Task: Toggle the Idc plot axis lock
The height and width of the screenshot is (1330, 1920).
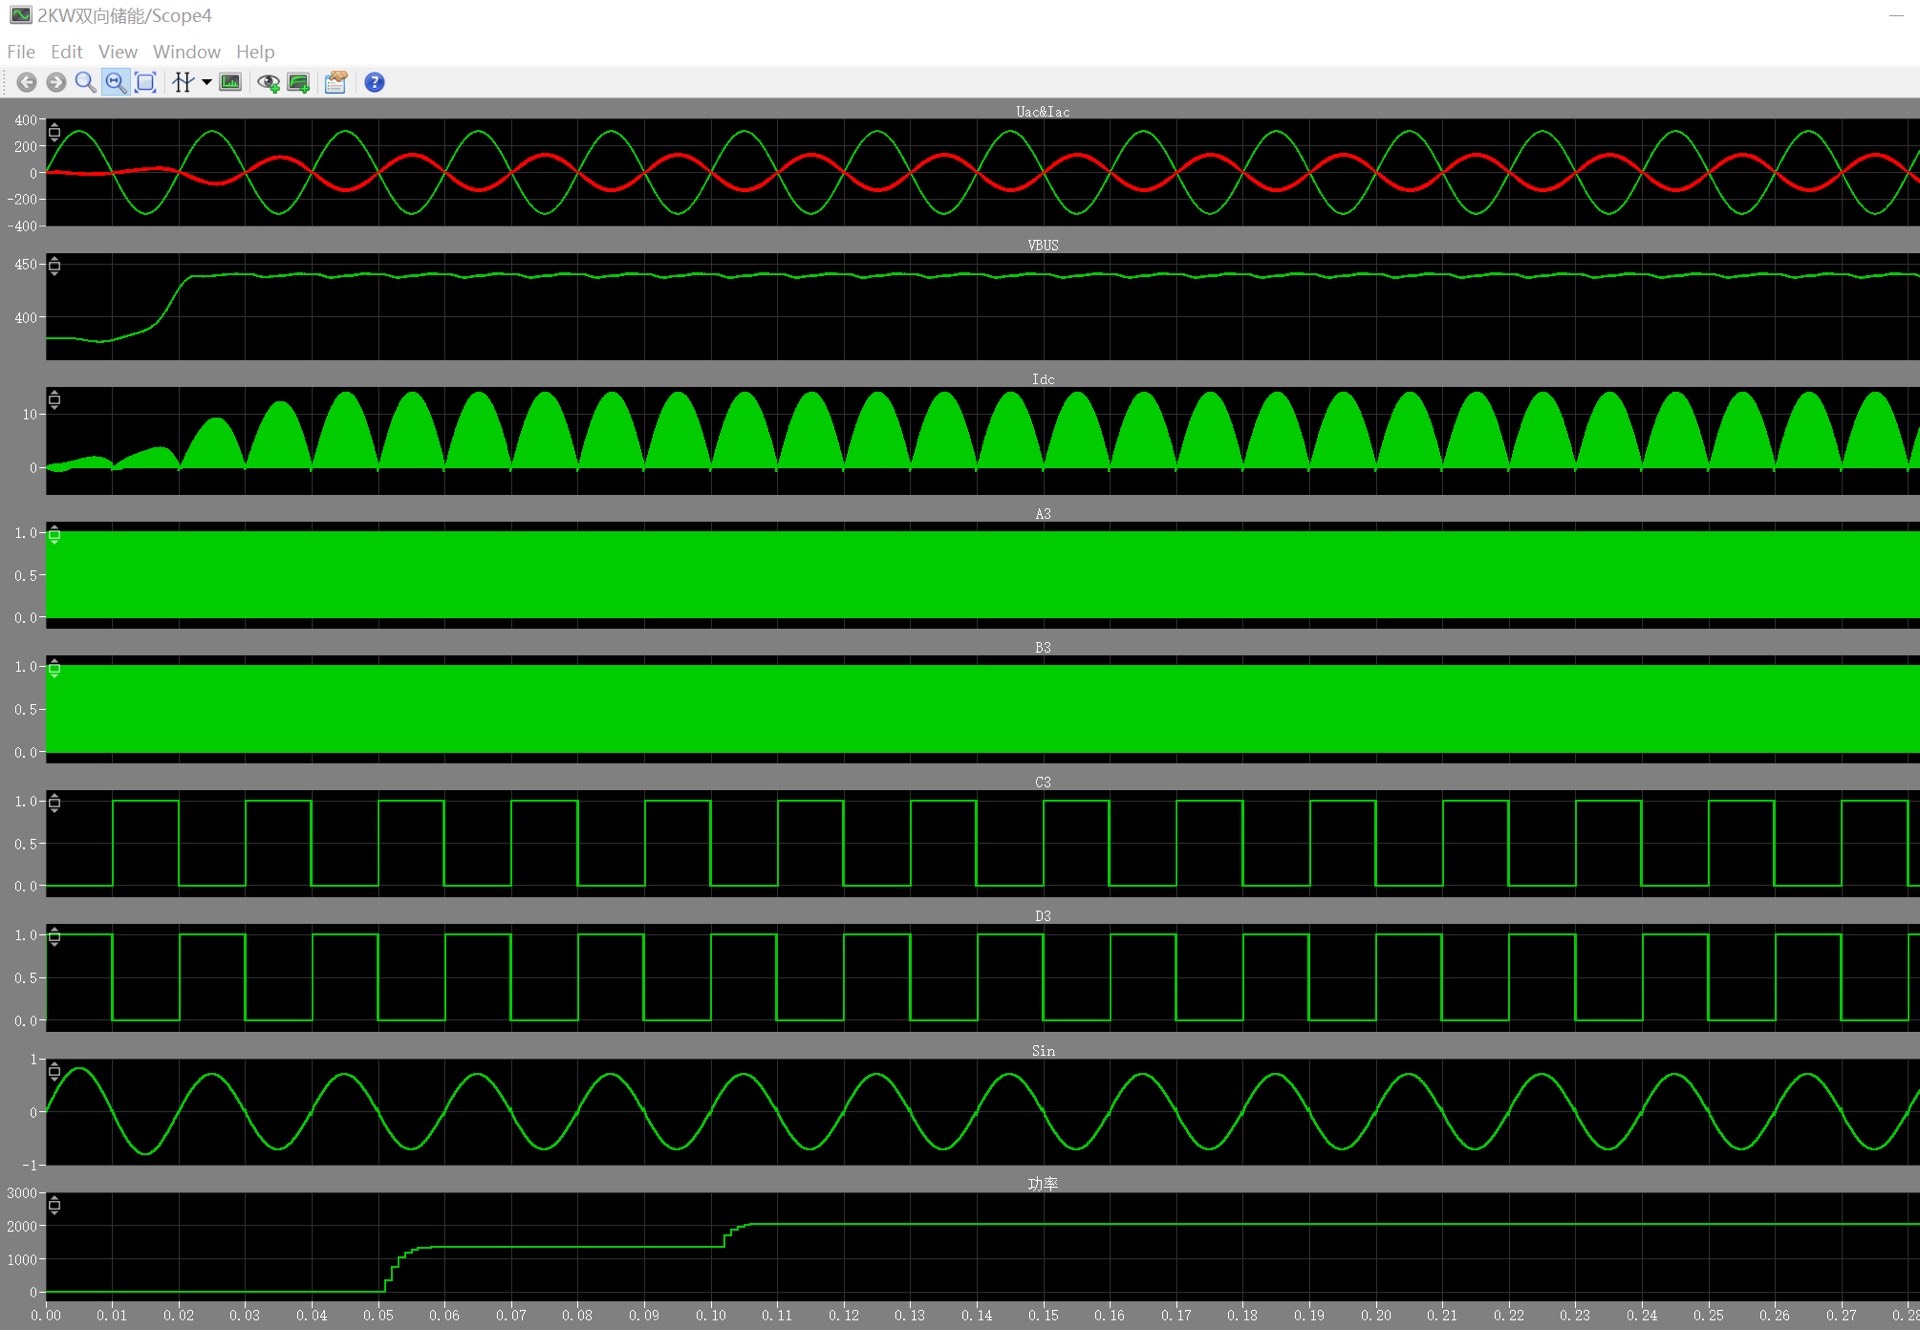Action: (55, 400)
